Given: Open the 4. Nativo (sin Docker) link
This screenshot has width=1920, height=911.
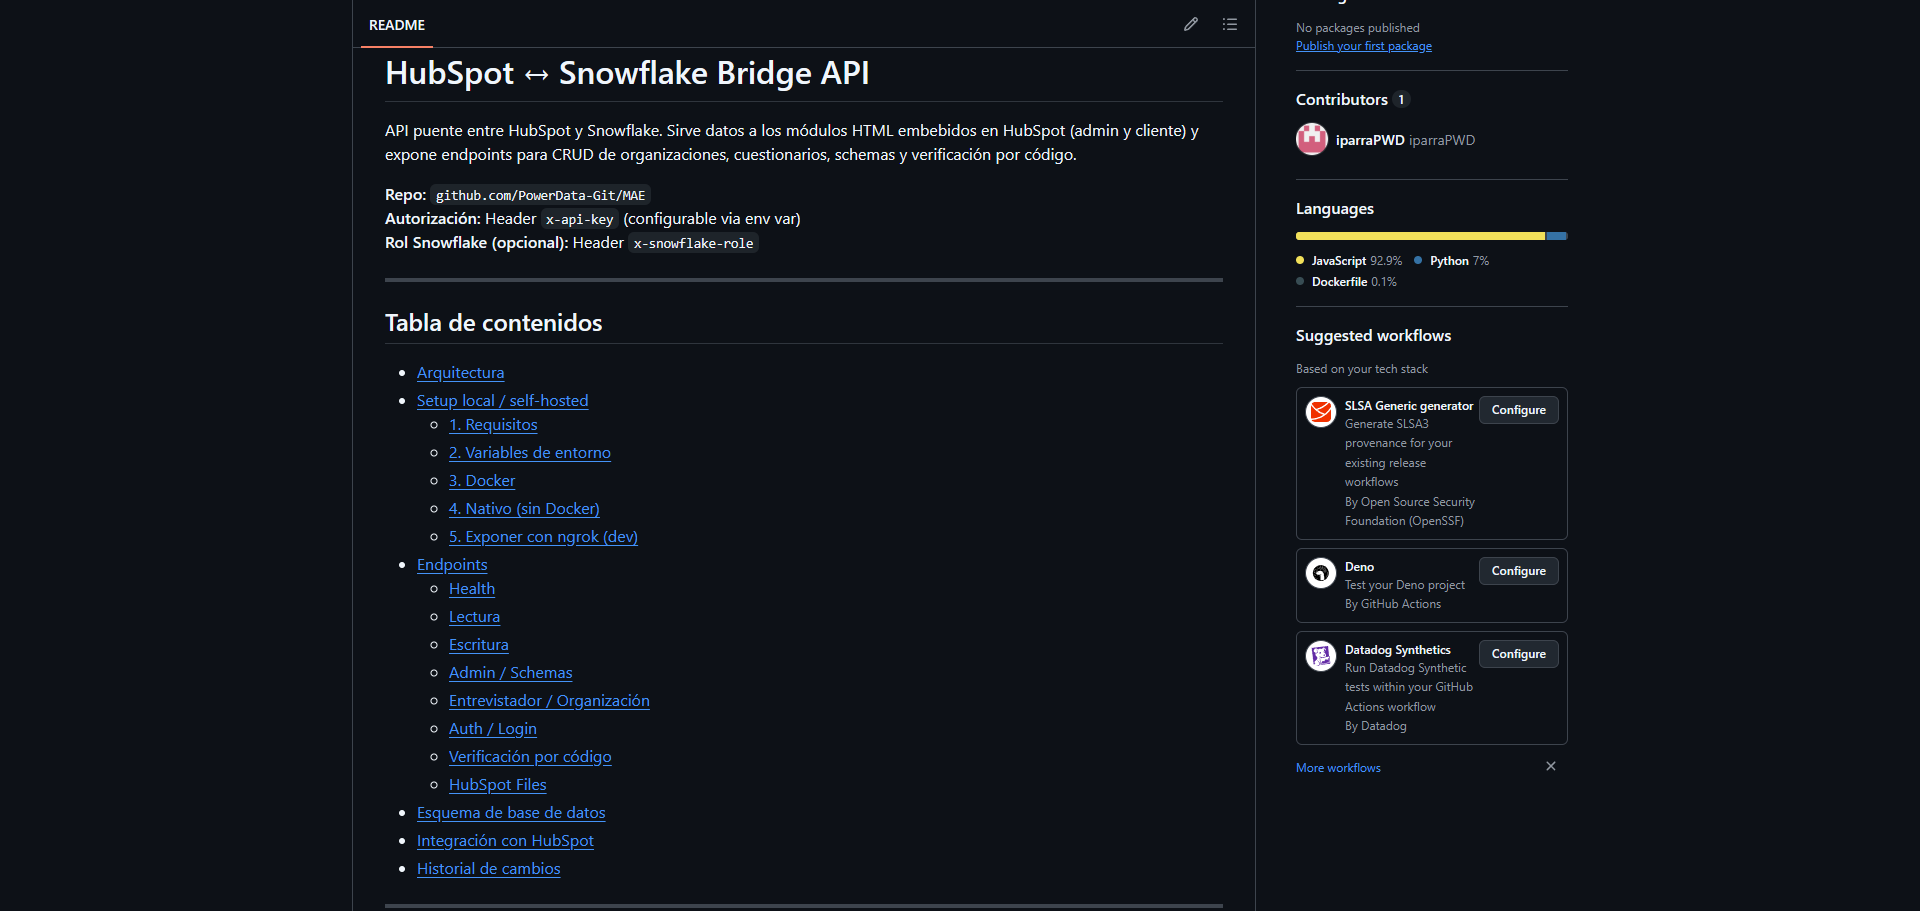Looking at the screenshot, I should pos(524,508).
